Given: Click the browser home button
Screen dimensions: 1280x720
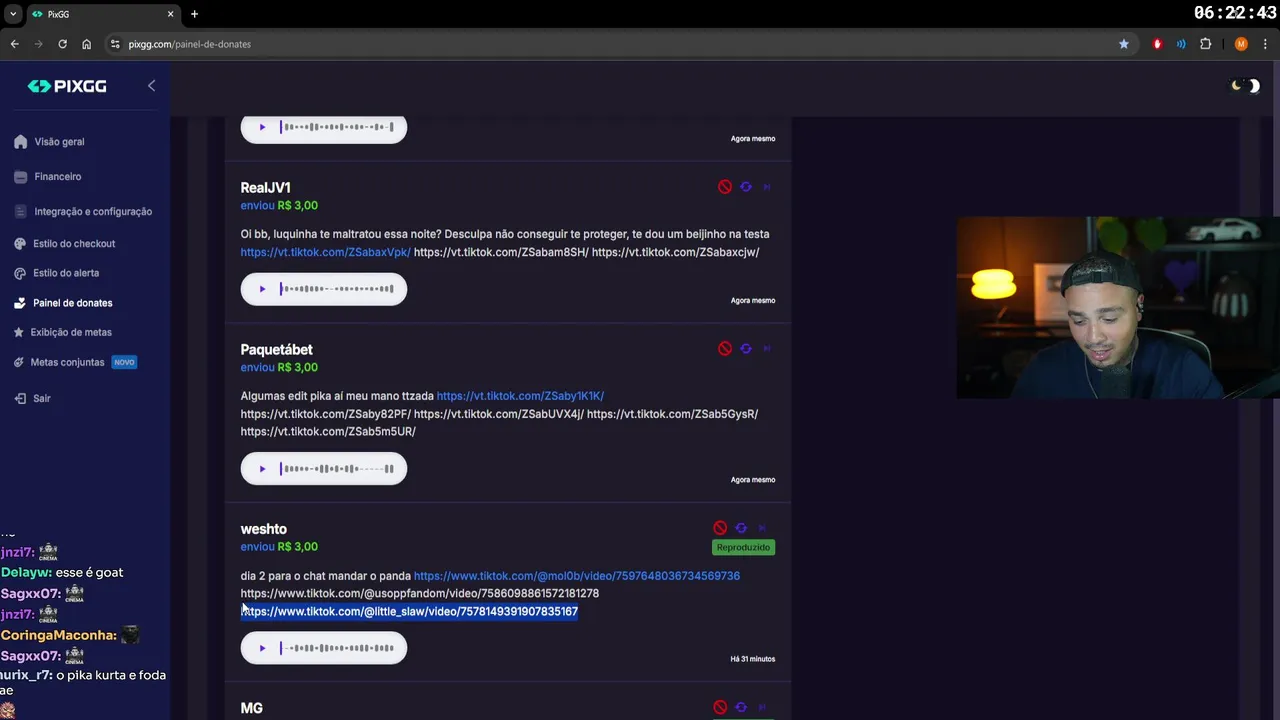Looking at the screenshot, I should coord(86,44).
